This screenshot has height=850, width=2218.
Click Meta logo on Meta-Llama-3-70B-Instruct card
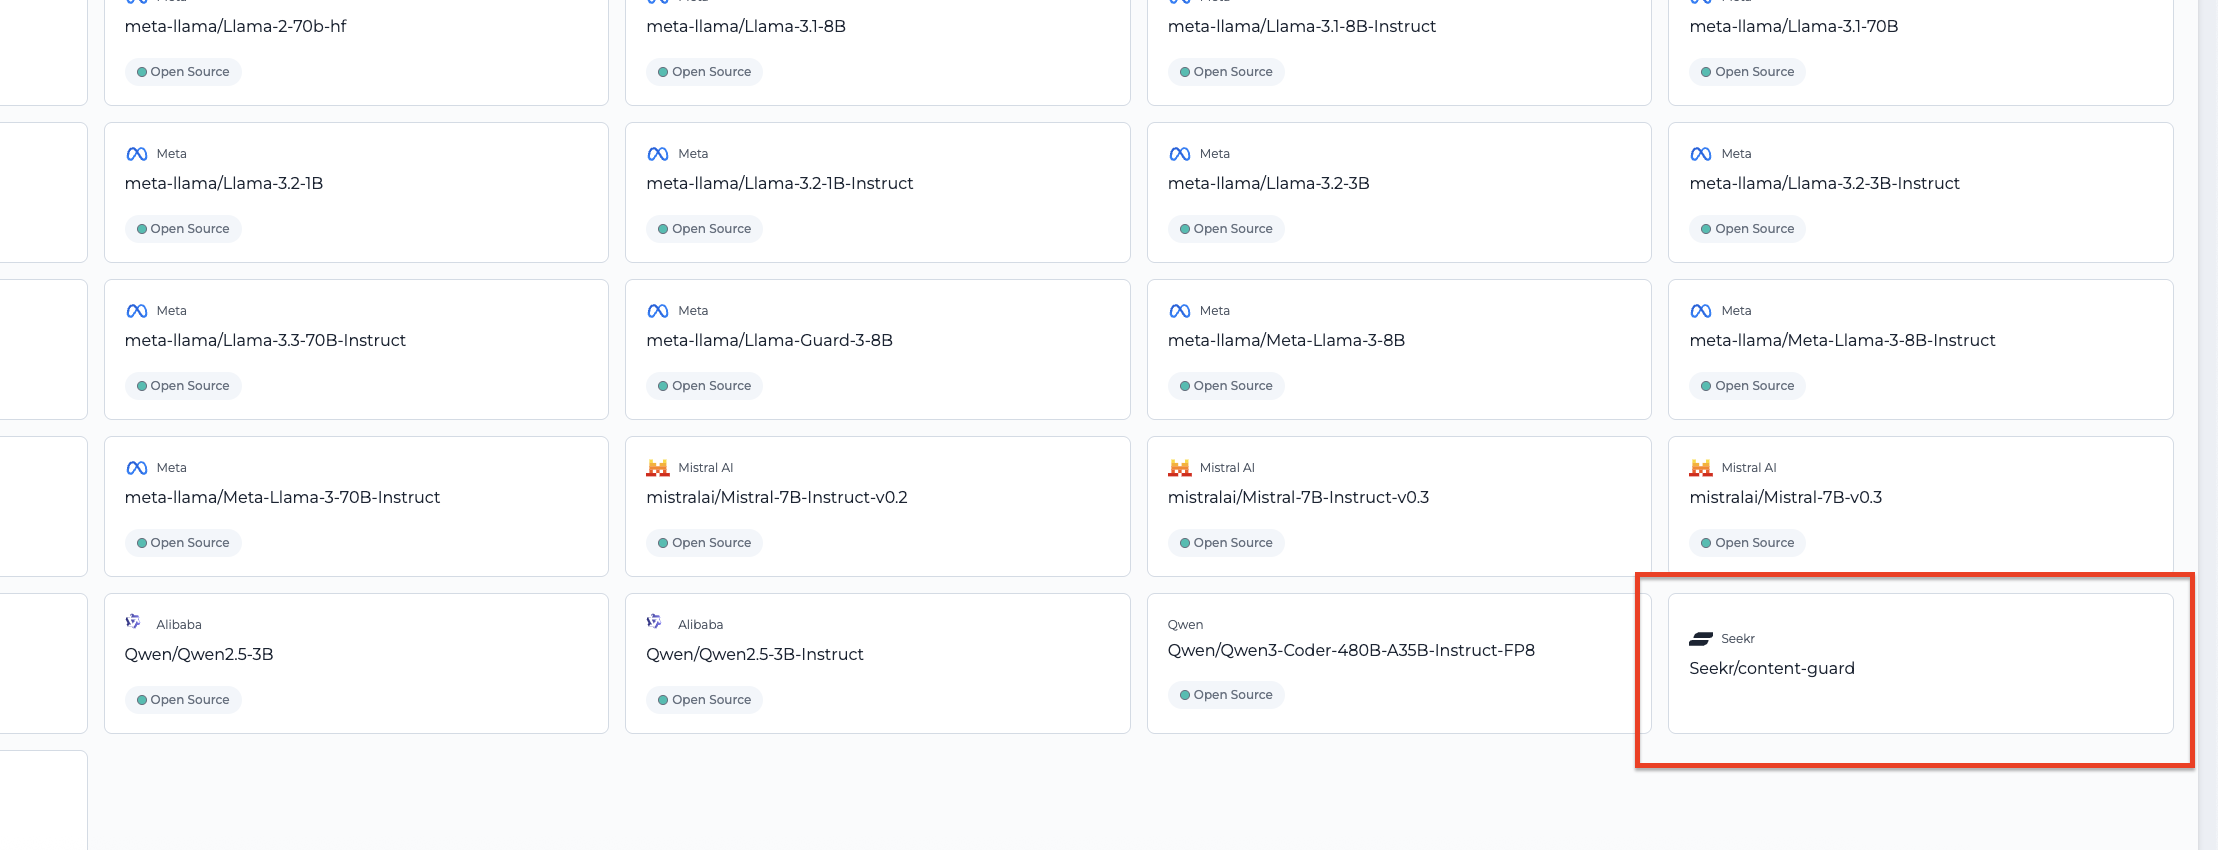(x=137, y=468)
